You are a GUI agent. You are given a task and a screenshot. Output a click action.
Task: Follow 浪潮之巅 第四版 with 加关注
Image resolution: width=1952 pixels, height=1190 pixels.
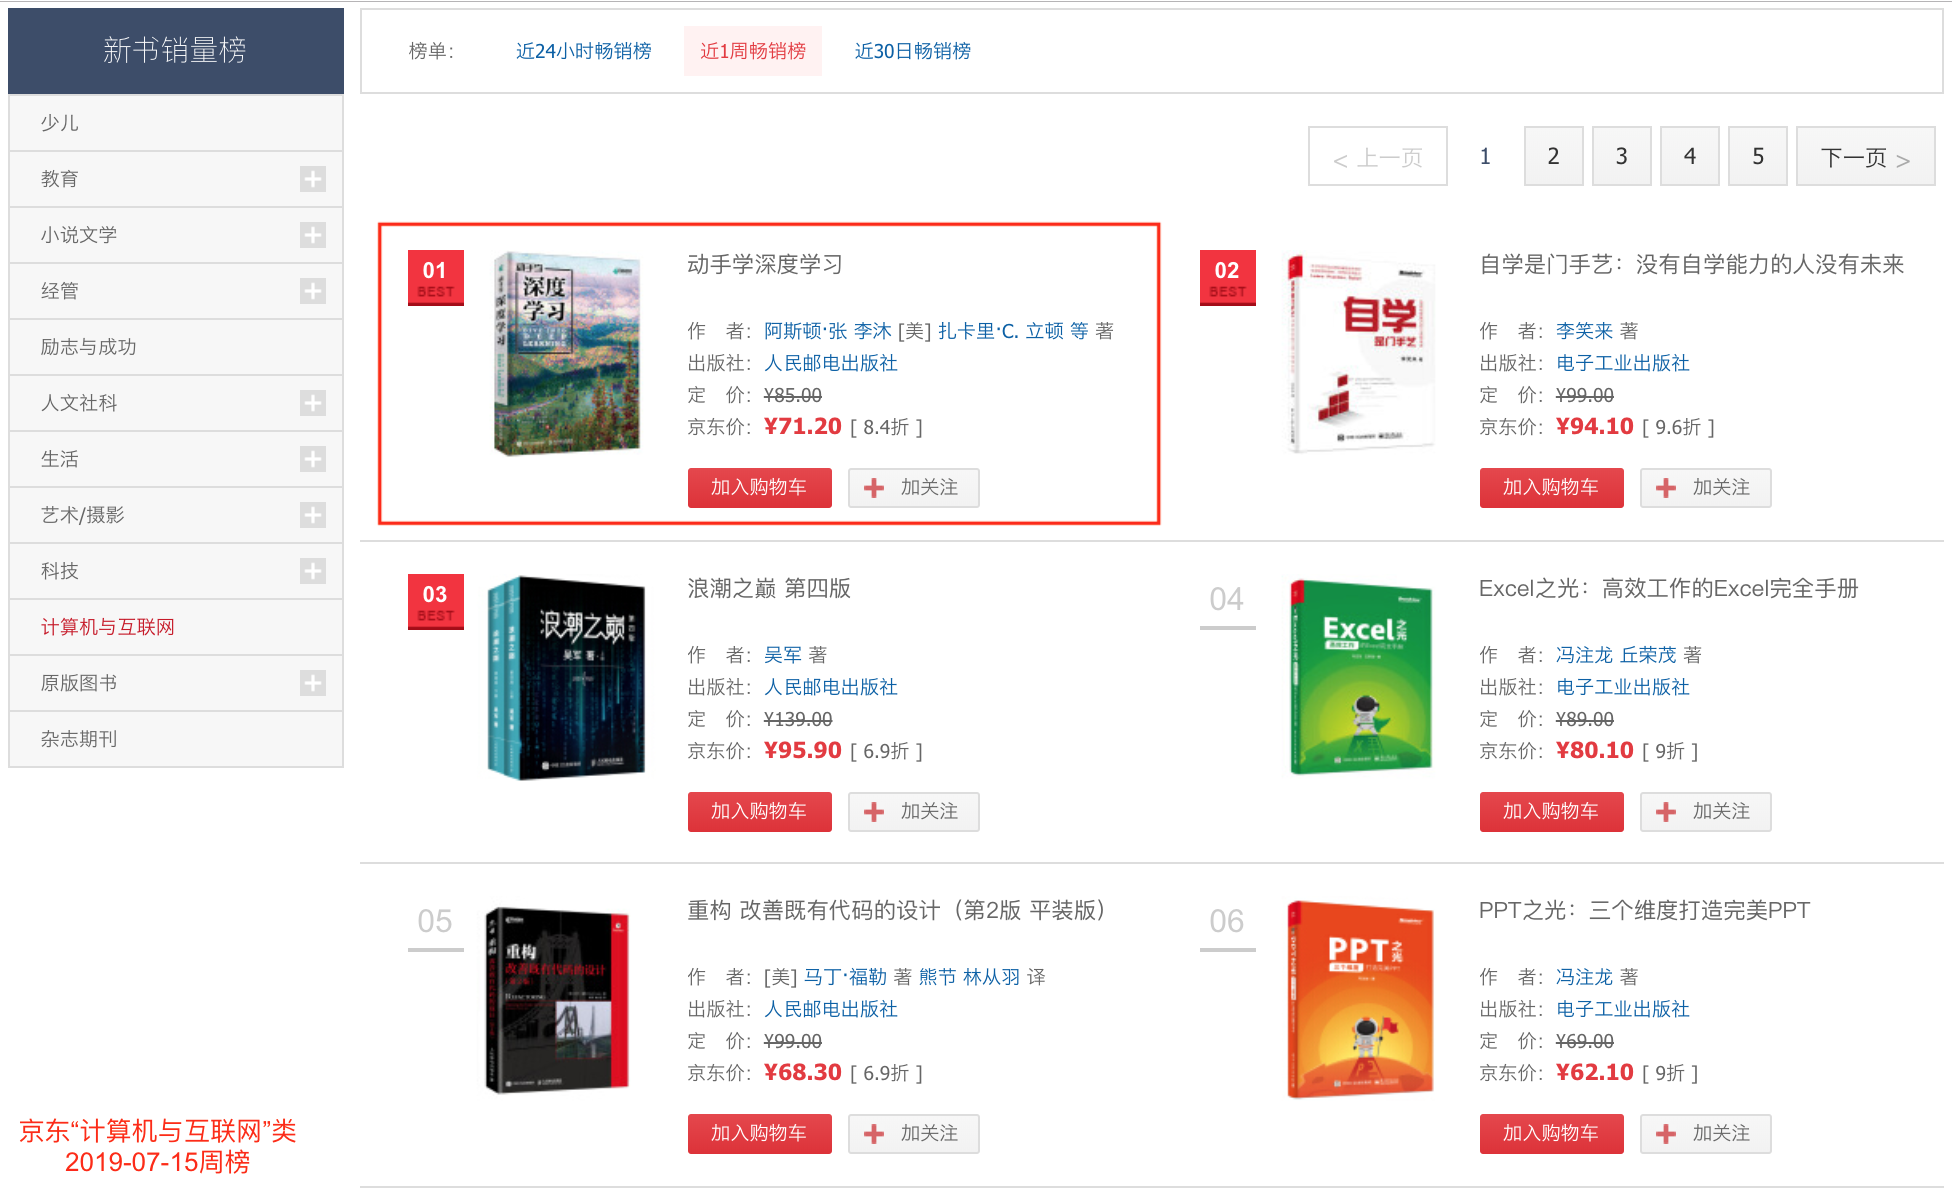point(913,811)
